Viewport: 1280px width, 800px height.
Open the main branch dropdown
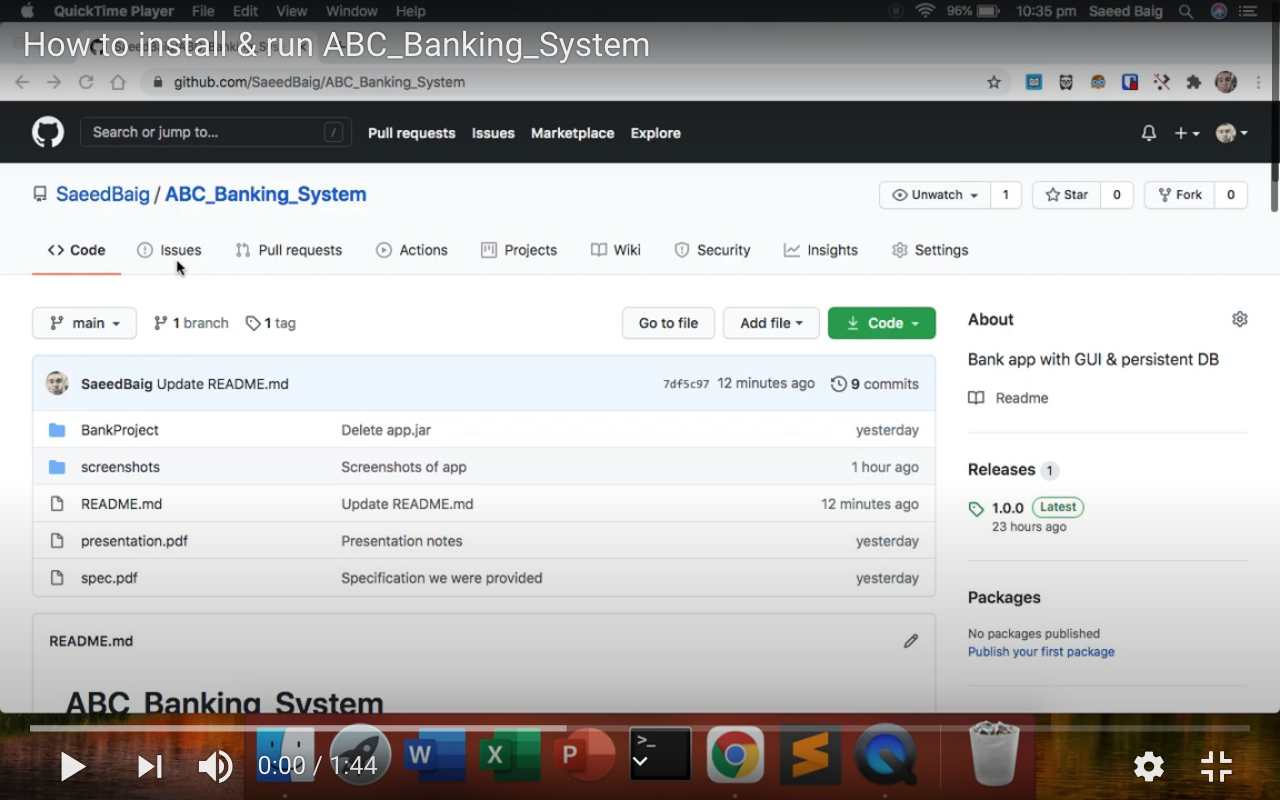click(x=84, y=323)
